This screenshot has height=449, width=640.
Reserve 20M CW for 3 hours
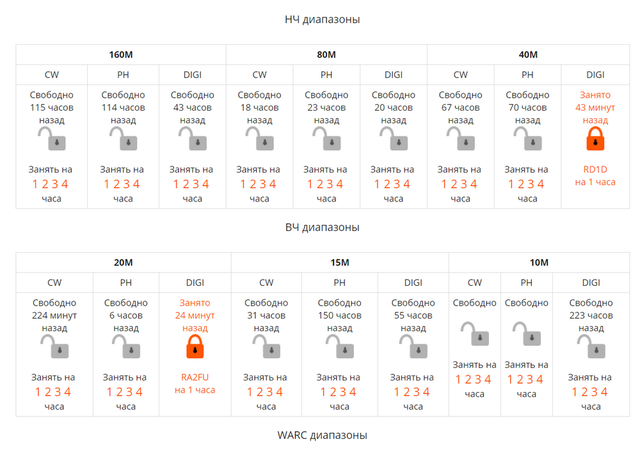[59, 392]
